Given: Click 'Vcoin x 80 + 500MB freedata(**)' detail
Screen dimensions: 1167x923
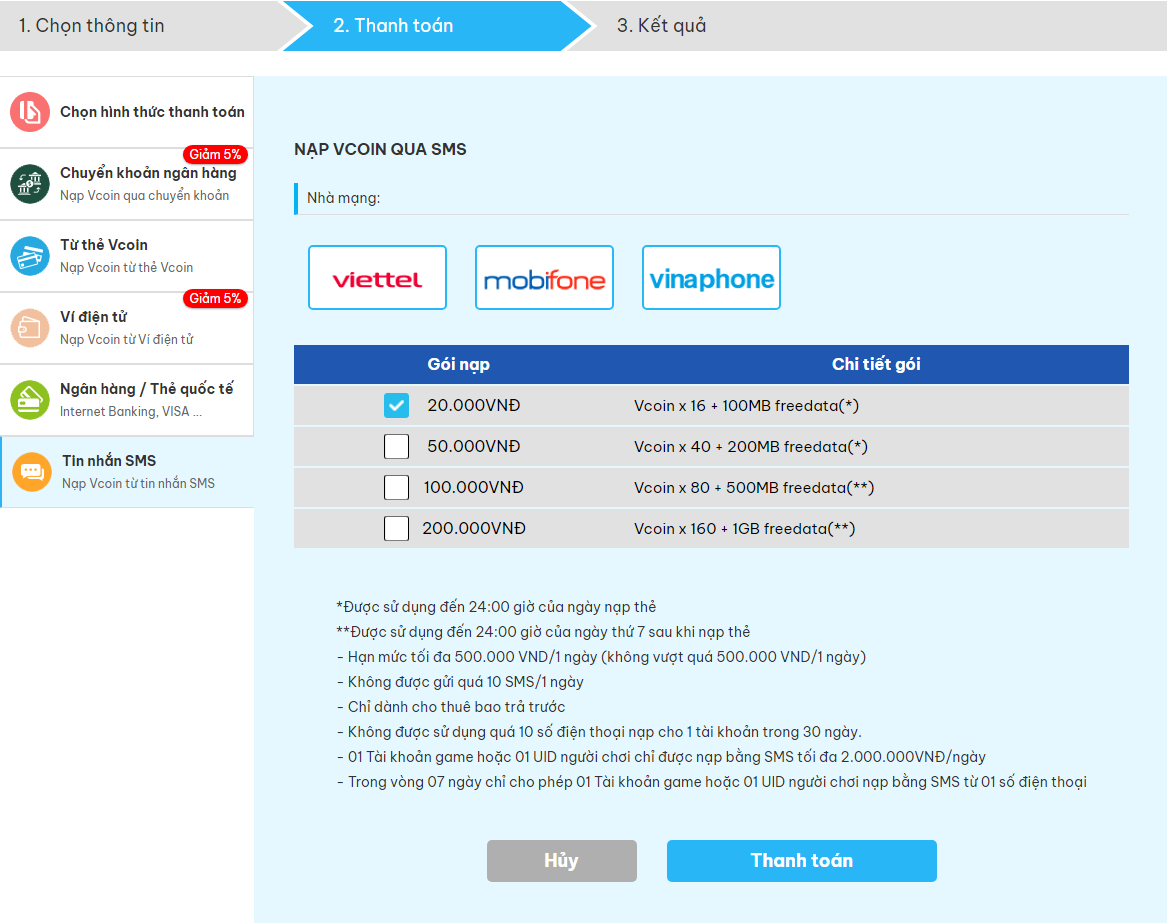Looking at the screenshot, I should [754, 488].
